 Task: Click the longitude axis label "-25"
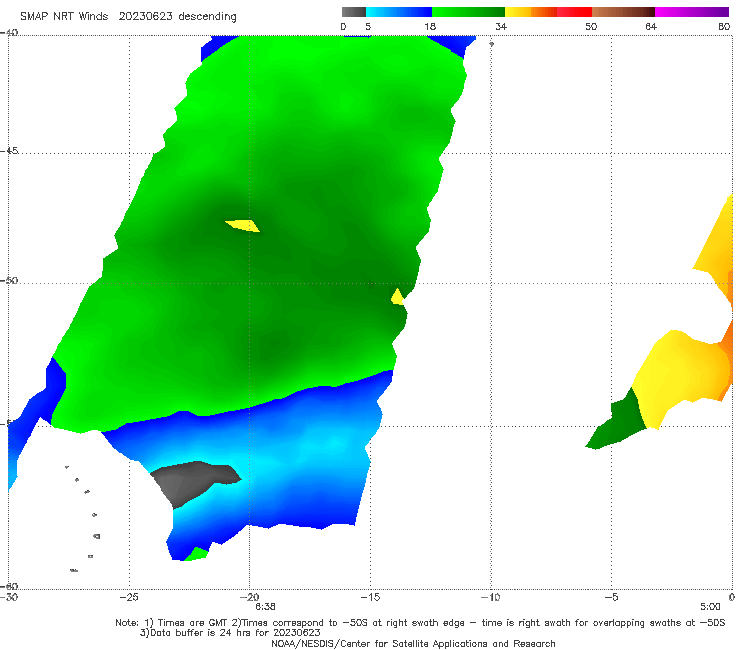point(129,597)
